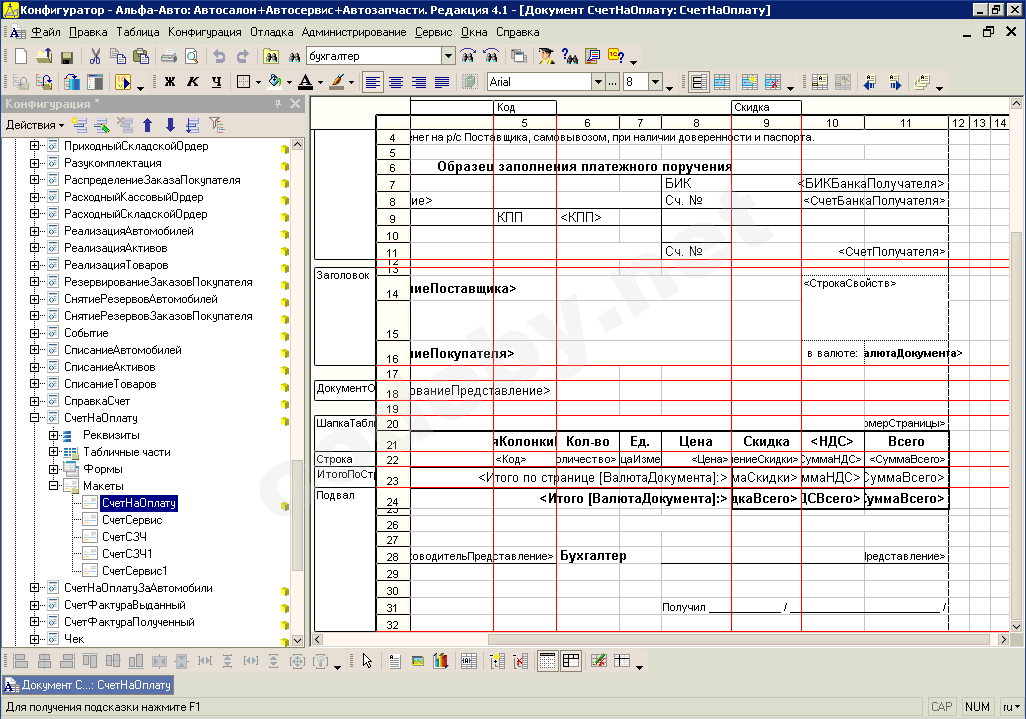1026x719 pixels.
Task: Open the Arial font name dropdown
Action: click(x=598, y=82)
